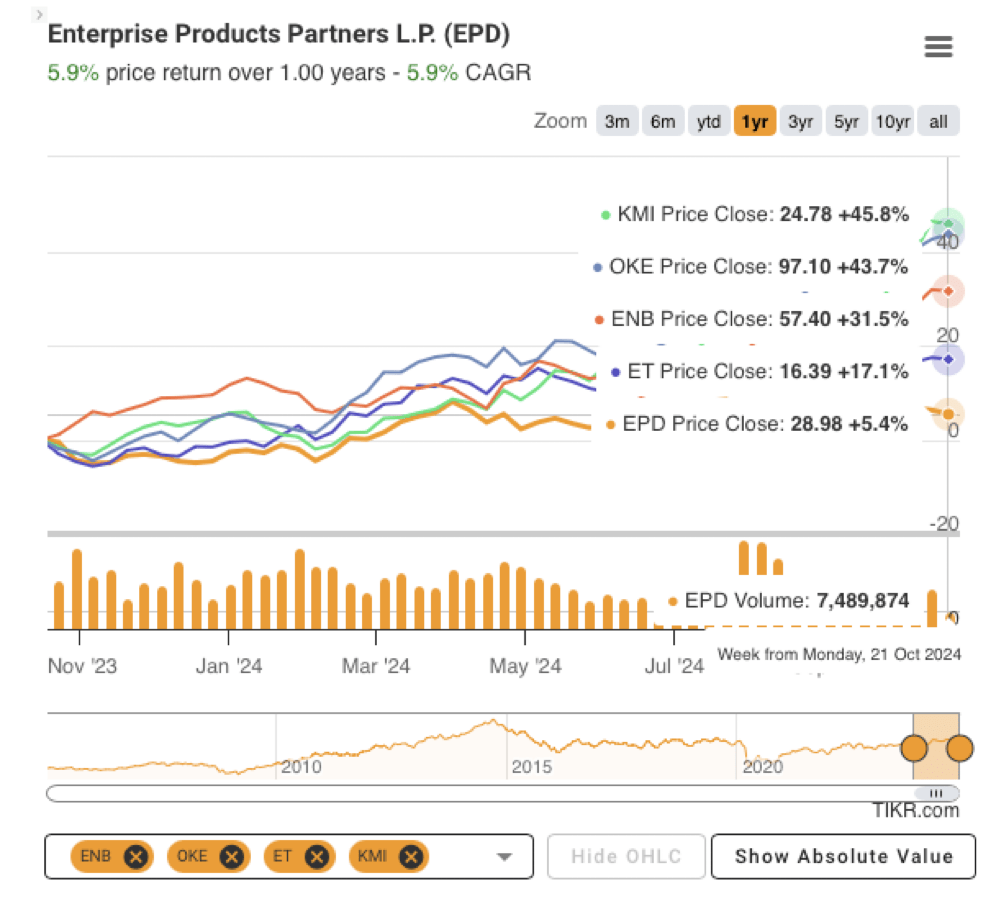Remove the OKE ticker chip

pos(231,856)
